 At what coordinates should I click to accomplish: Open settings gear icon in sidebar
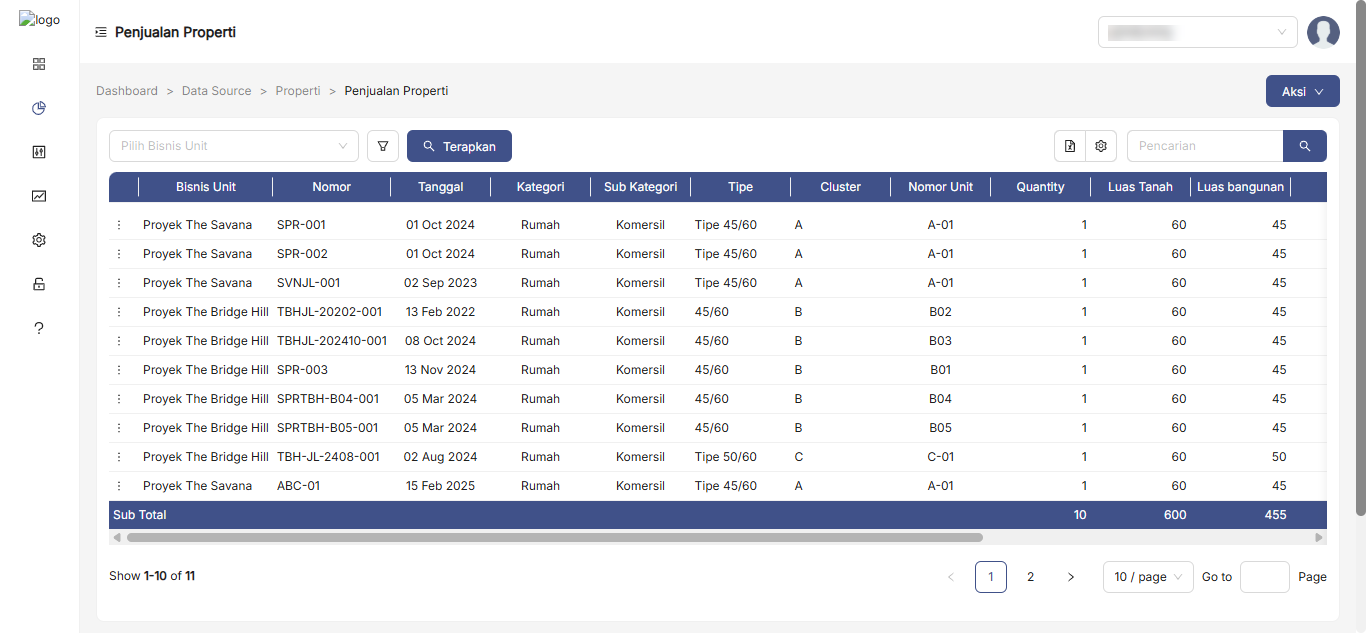pyautogui.click(x=39, y=240)
